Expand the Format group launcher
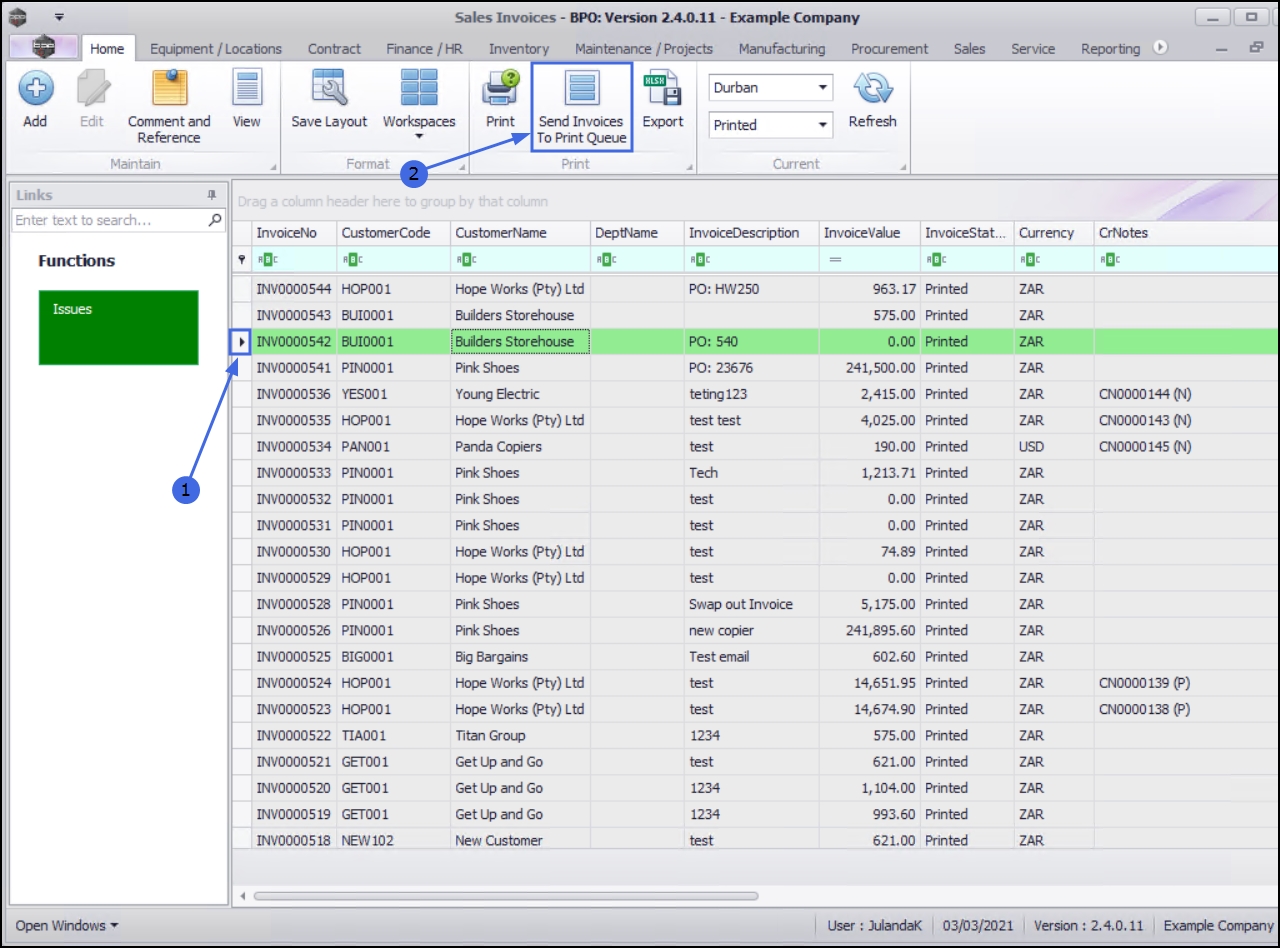Viewport: 1280px width, 948px height. 463,166
